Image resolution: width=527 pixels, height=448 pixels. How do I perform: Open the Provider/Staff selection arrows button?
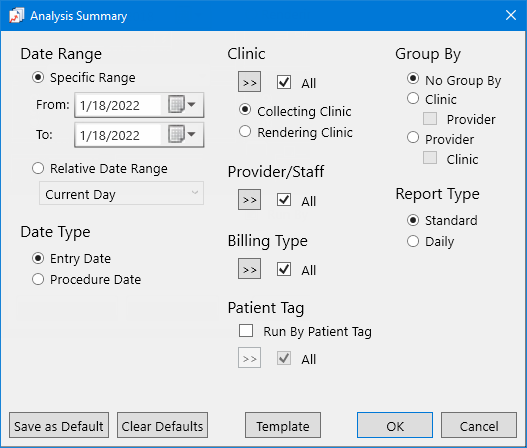coord(249,200)
